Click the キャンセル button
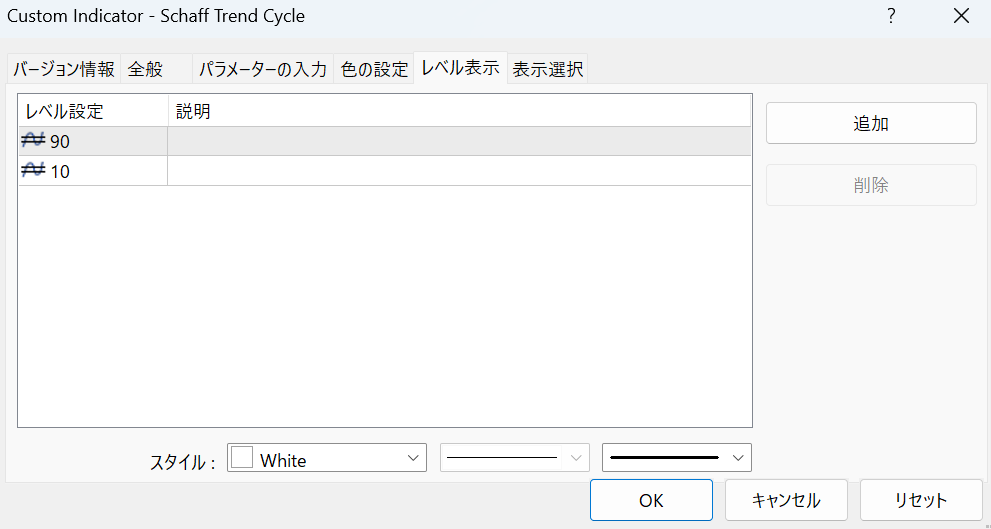 click(x=786, y=500)
